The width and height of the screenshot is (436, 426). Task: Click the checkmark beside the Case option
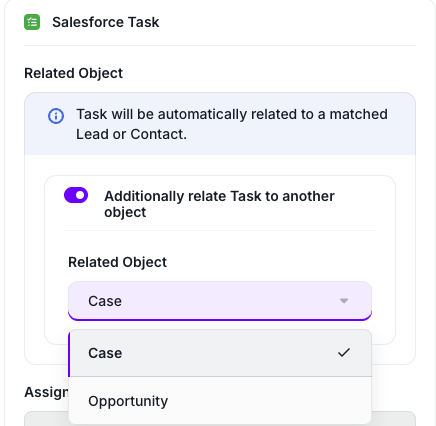pyautogui.click(x=344, y=353)
